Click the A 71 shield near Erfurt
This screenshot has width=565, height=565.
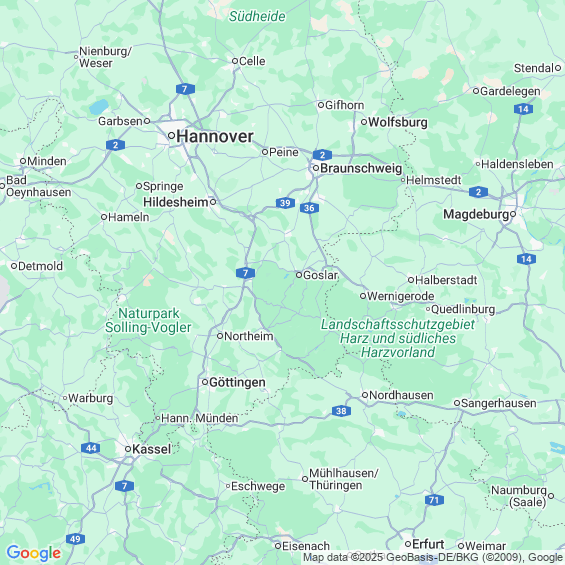tap(434, 500)
